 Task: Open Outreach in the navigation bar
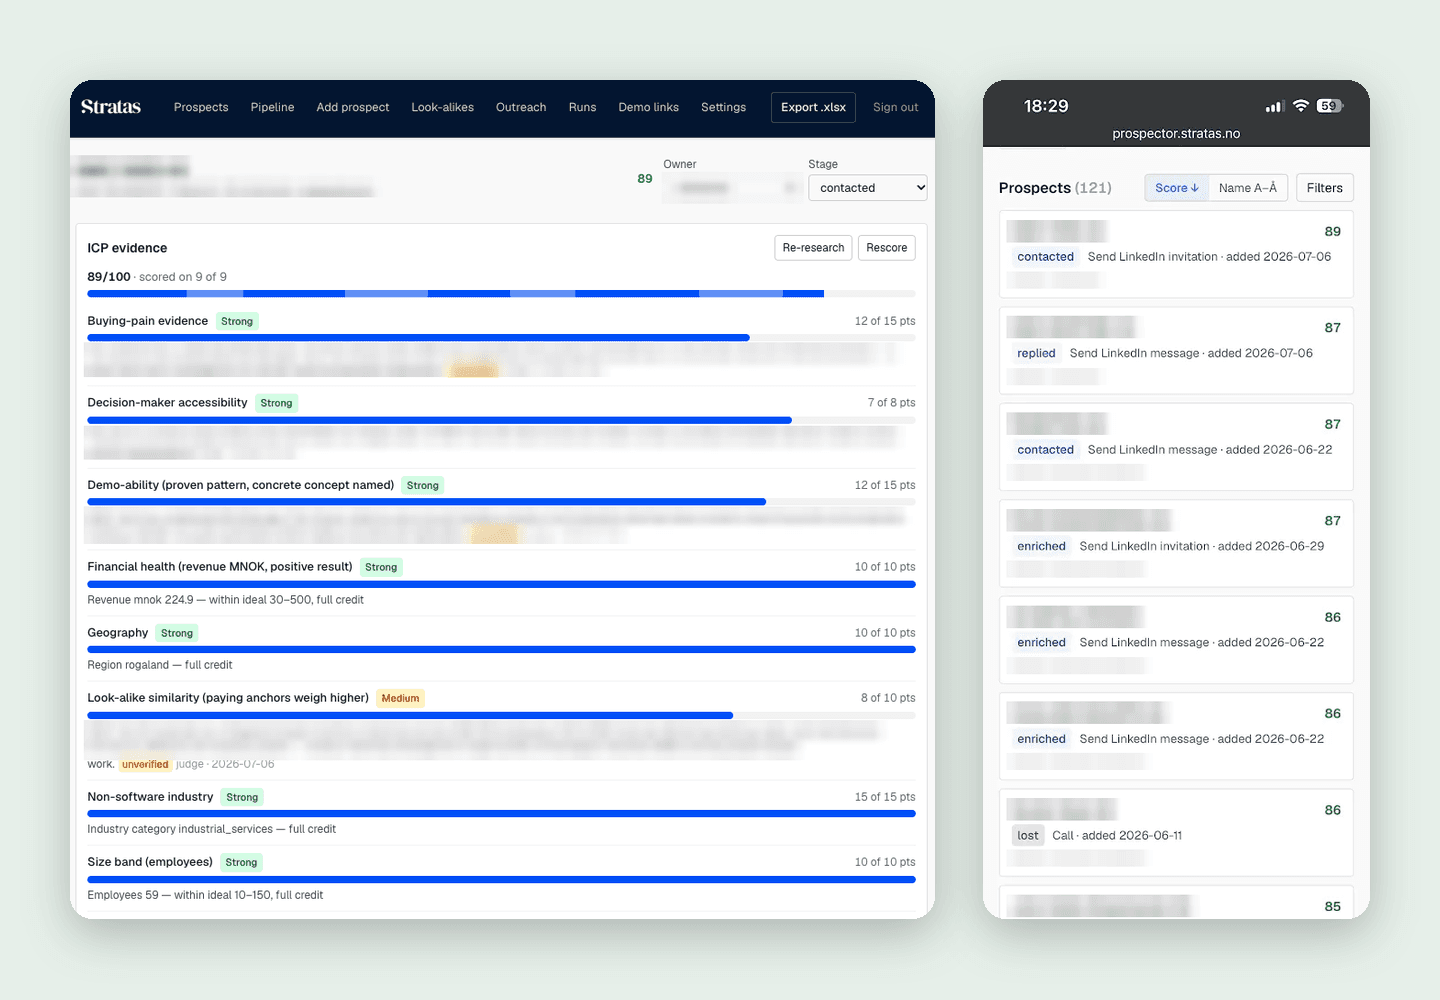[x=521, y=107]
